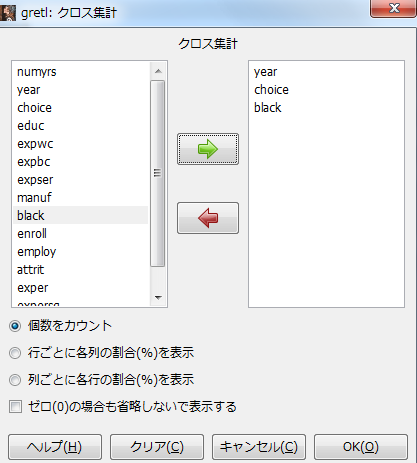Select choice in the right selected list
Screen dimensions: 417x463
click(x=326, y=90)
